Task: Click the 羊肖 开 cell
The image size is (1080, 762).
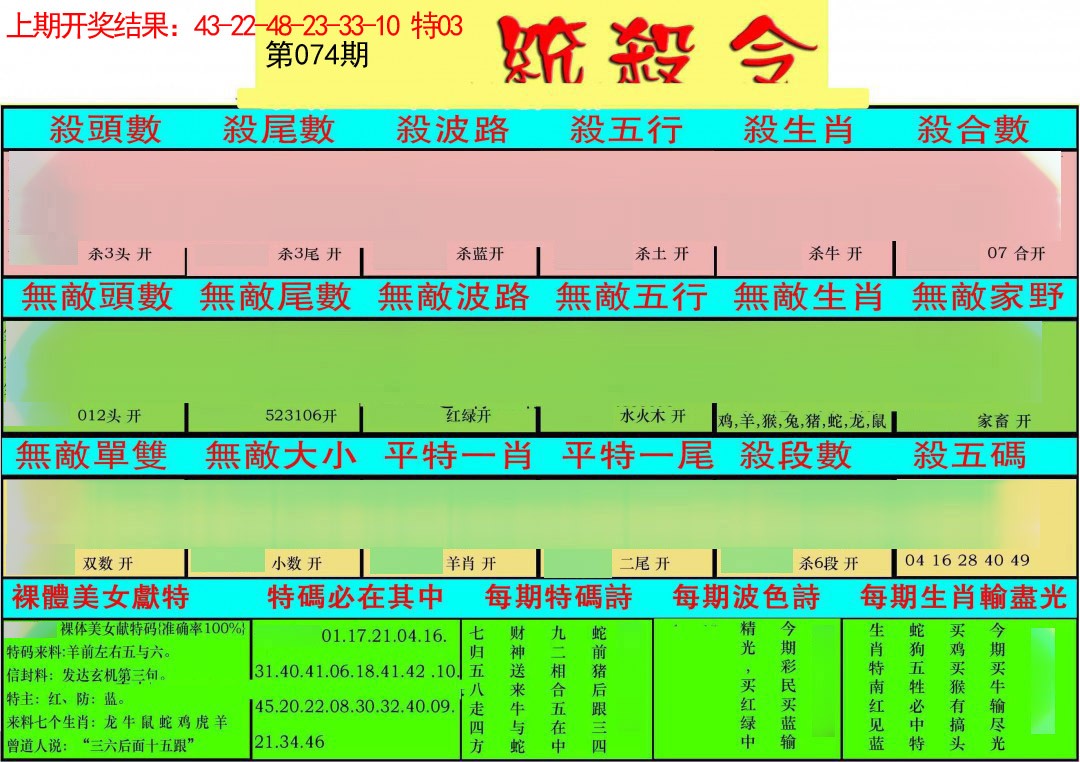Action: click(x=470, y=564)
